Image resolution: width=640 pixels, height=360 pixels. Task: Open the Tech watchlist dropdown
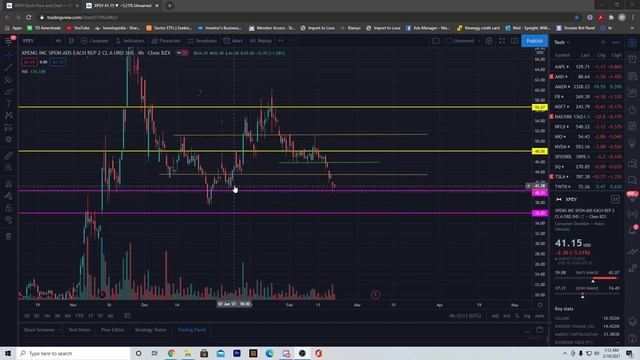(562, 42)
